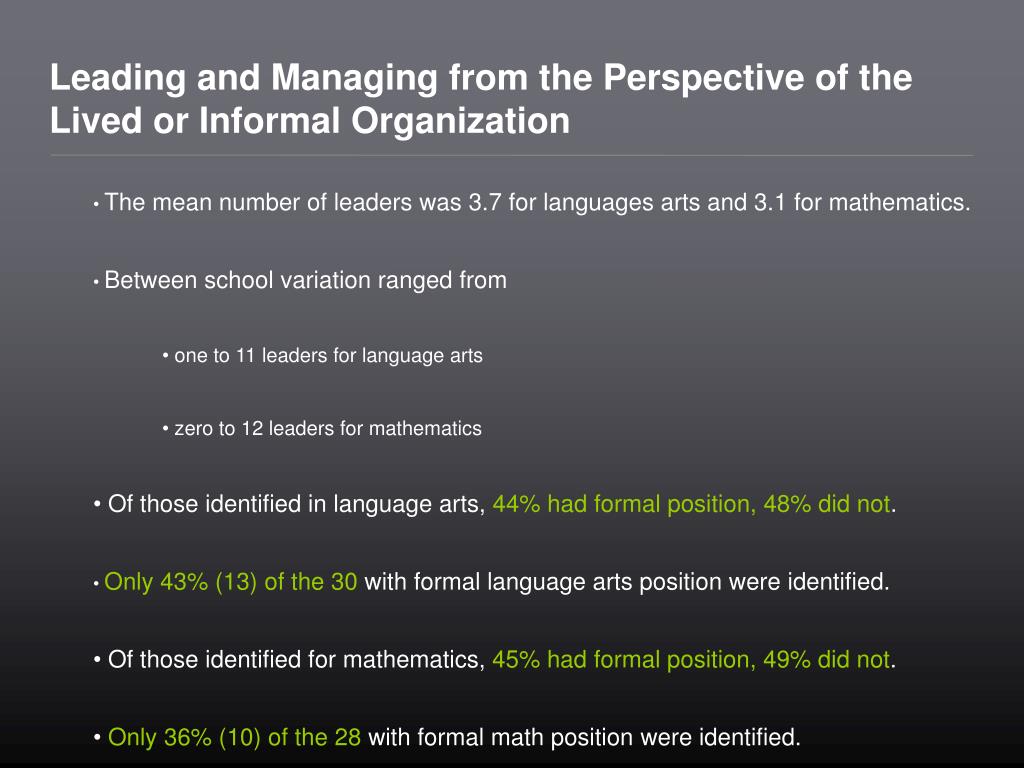1024x768 pixels.
Task: Click 'Of those identified in language arts'
Action: (x=296, y=504)
